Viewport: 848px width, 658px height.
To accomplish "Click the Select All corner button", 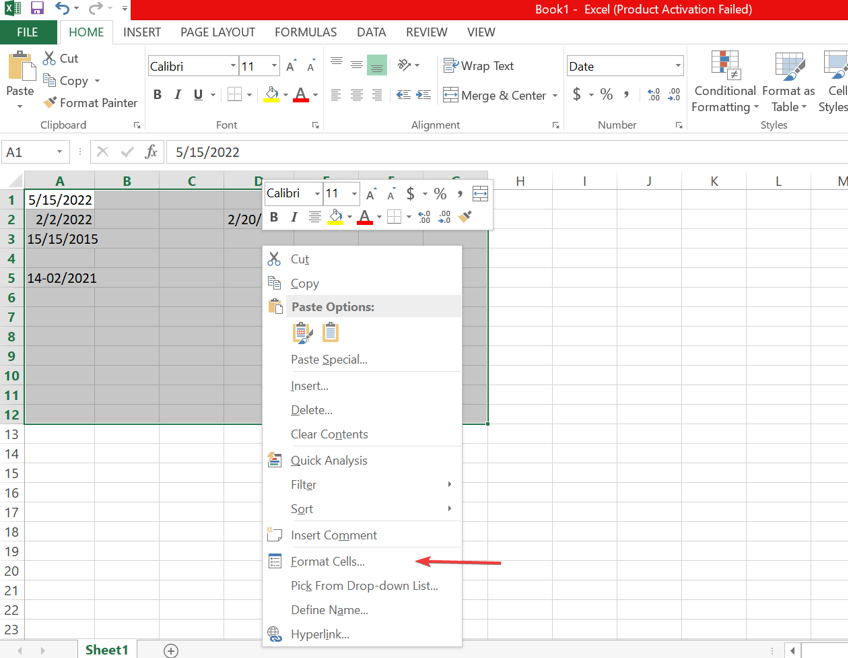I will tap(13, 180).
